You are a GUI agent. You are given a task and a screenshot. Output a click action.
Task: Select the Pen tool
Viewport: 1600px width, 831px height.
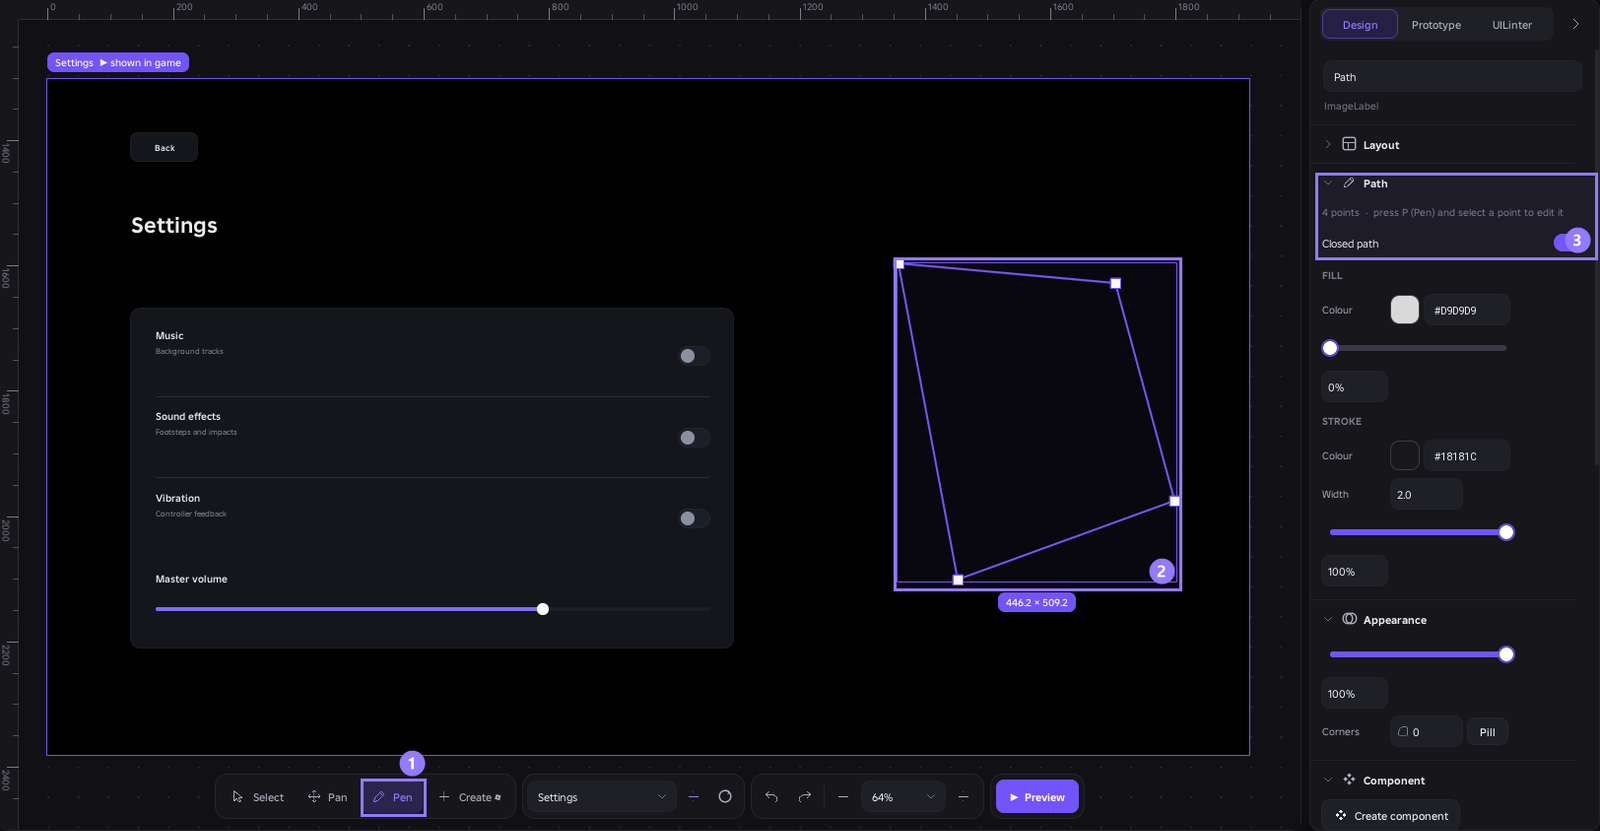(393, 797)
